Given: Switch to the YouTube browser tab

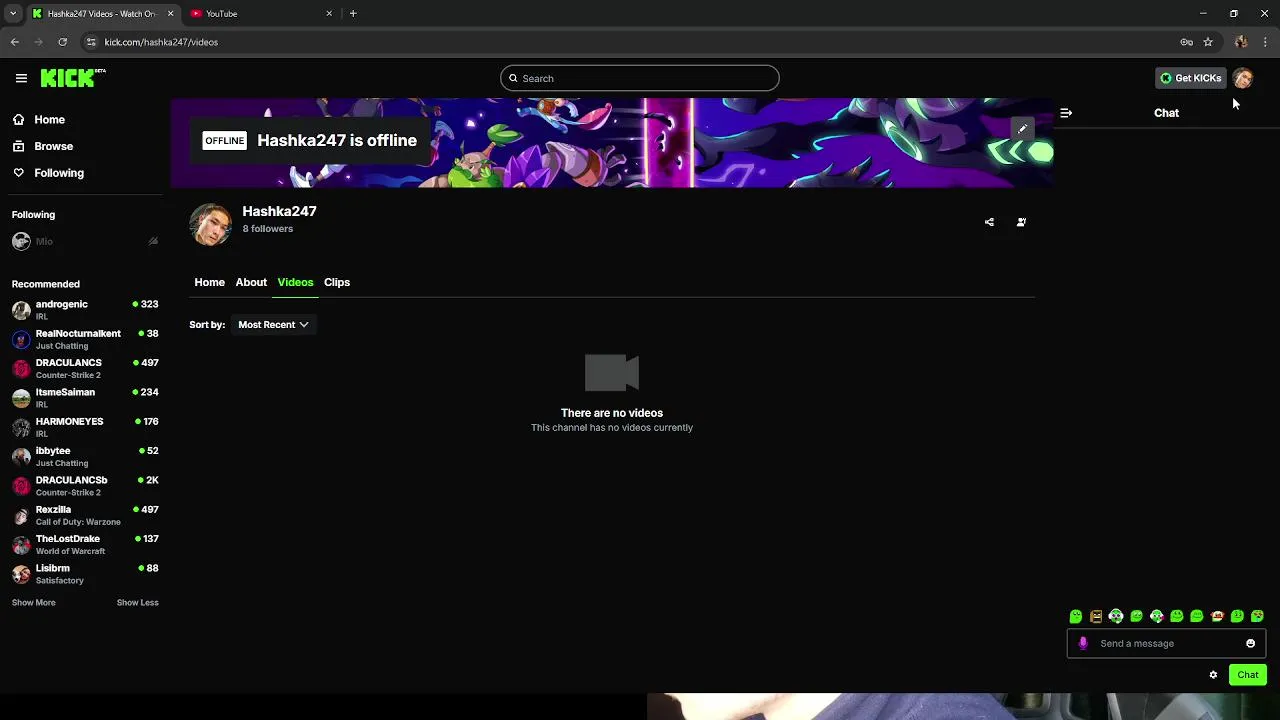Looking at the screenshot, I should coord(260,14).
